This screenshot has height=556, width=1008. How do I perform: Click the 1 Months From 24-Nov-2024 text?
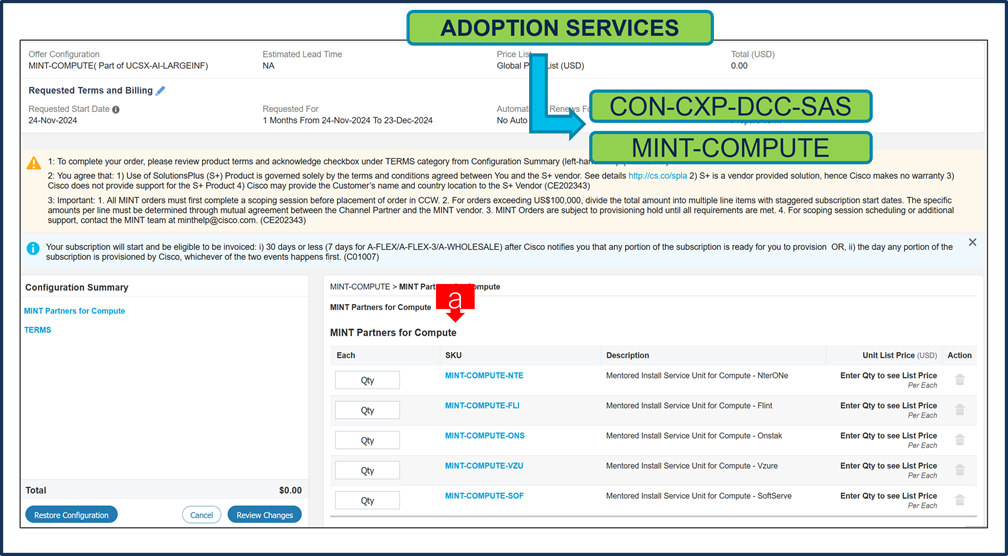point(348,120)
